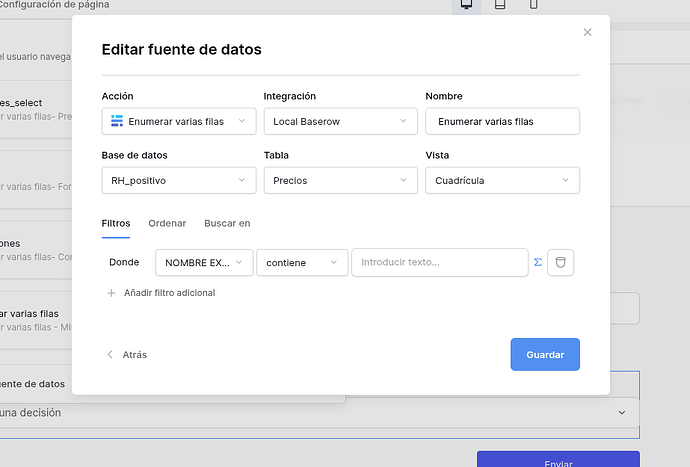Screen dimensions: 690x467
Task: Open Base de datos dropdown RH_positivo
Action: click(179, 180)
